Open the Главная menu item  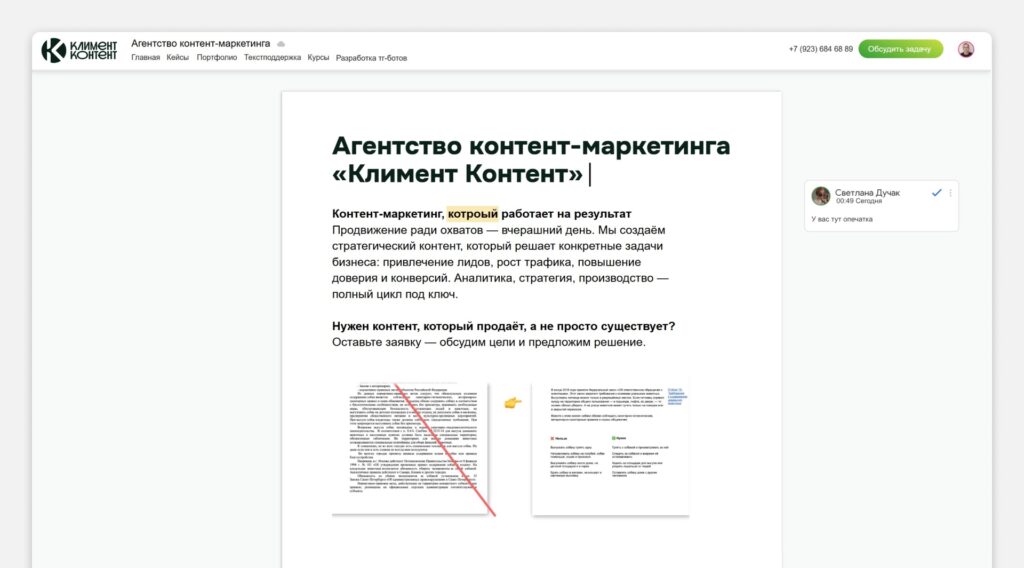pos(145,58)
